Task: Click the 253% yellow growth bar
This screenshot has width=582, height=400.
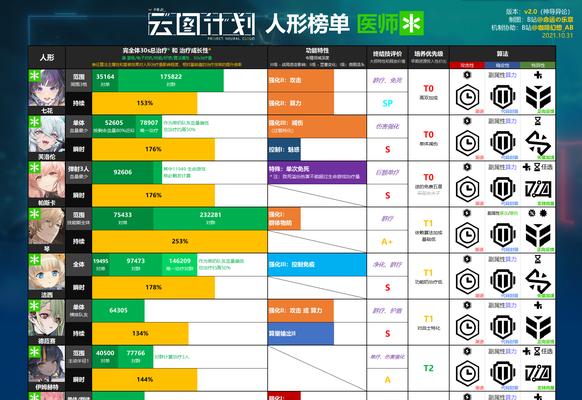Action: click(x=180, y=241)
